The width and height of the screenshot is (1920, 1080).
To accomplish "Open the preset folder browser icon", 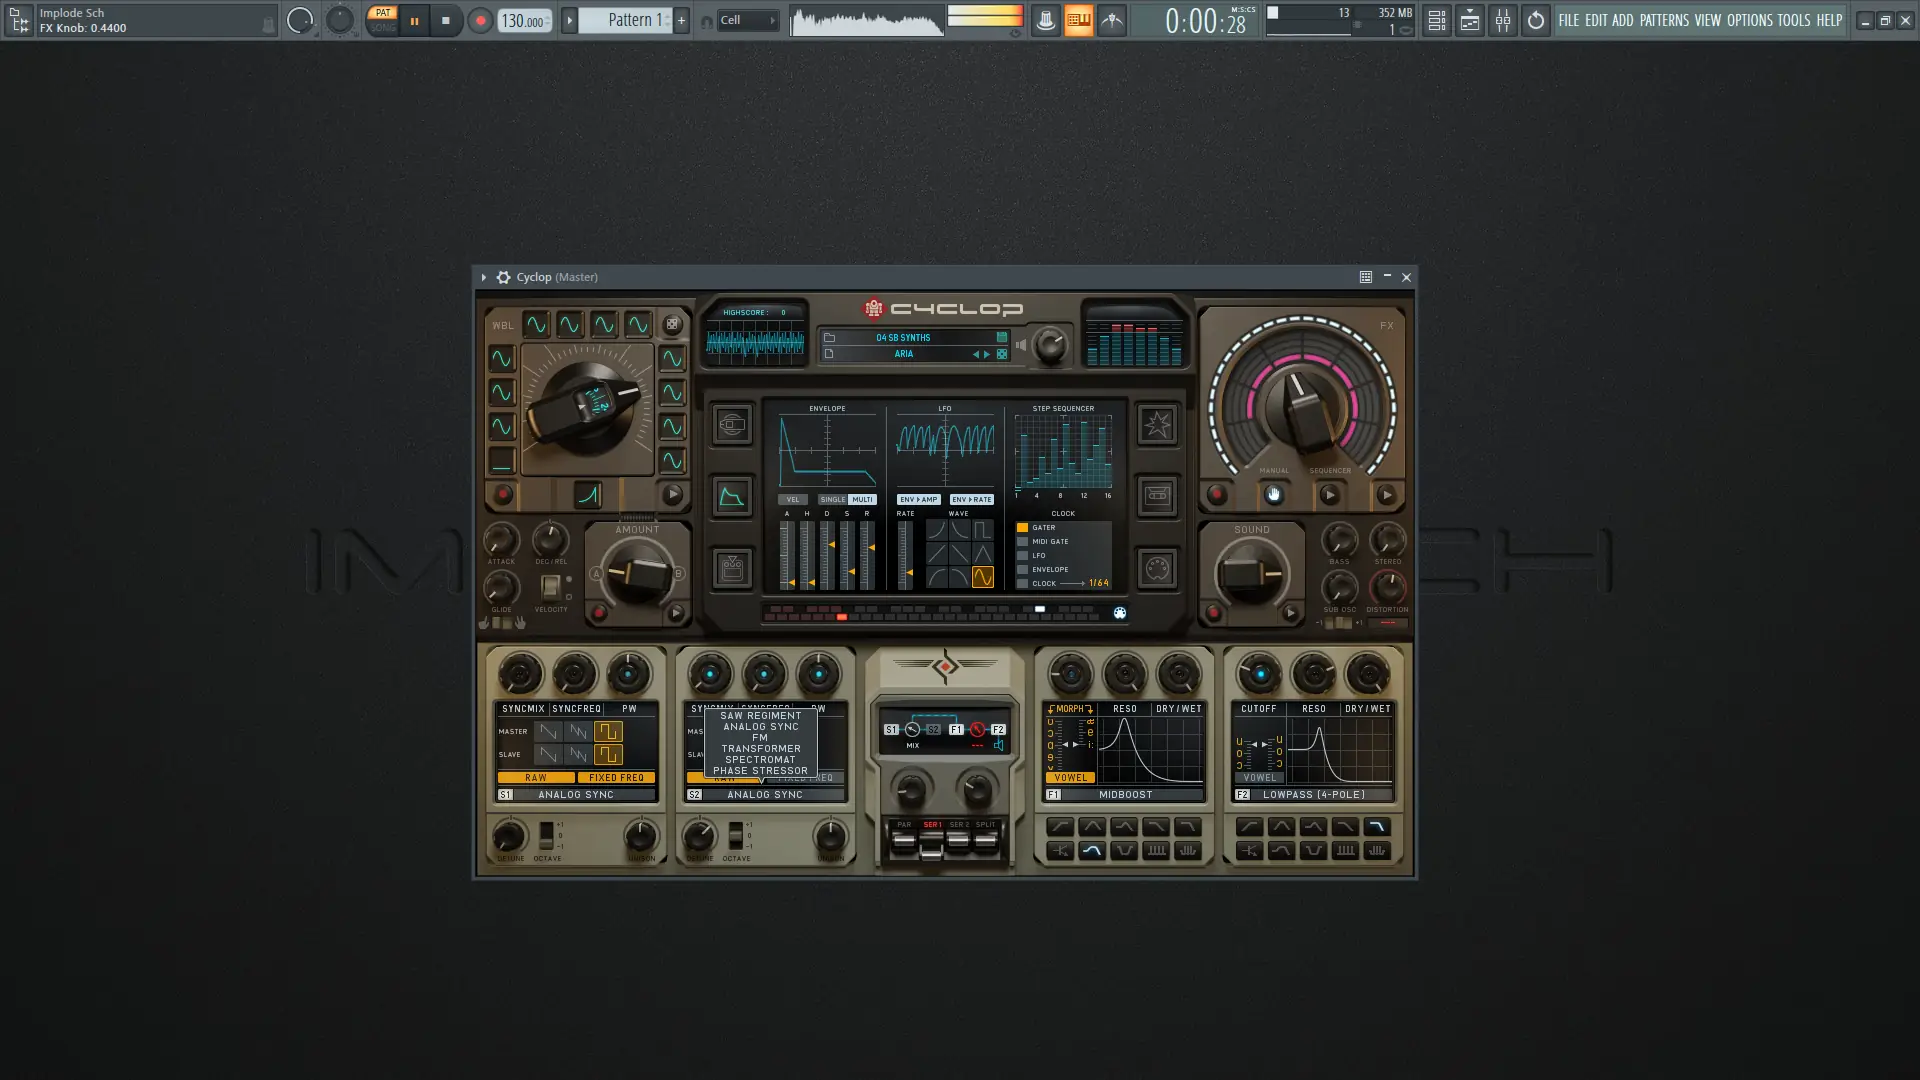I will [x=829, y=338].
